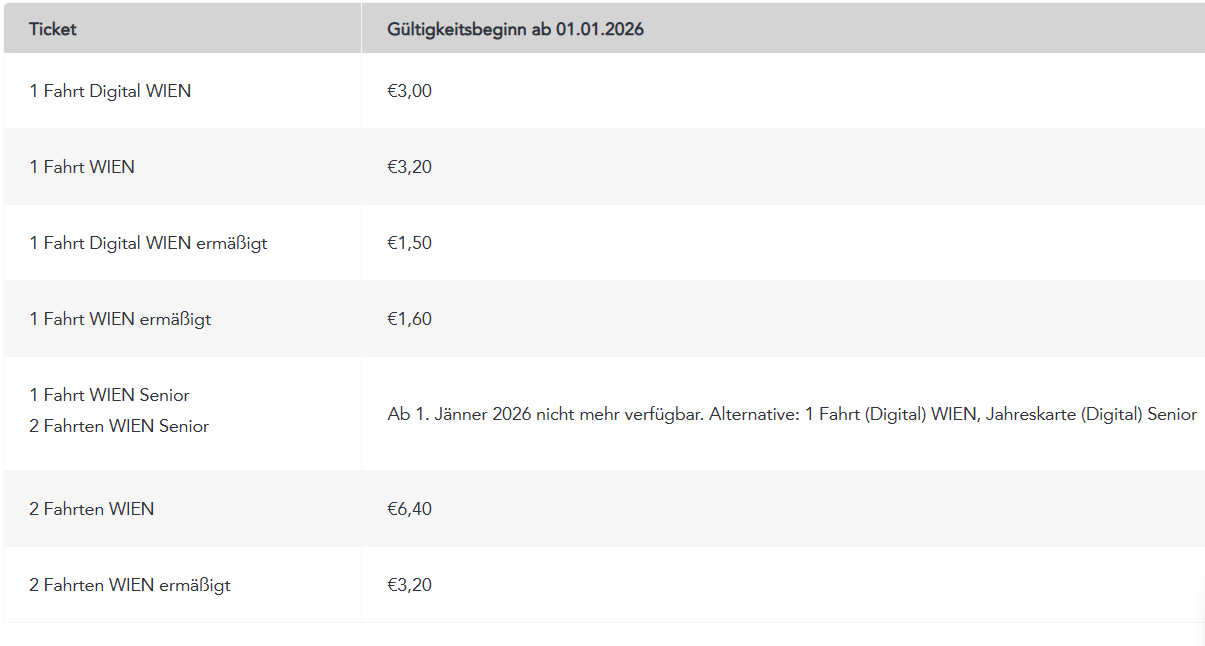
Task: Click 'Jahreskarte (Digital) Senior' in the note
Action: pyautogui.click(x=1091, y=414)
